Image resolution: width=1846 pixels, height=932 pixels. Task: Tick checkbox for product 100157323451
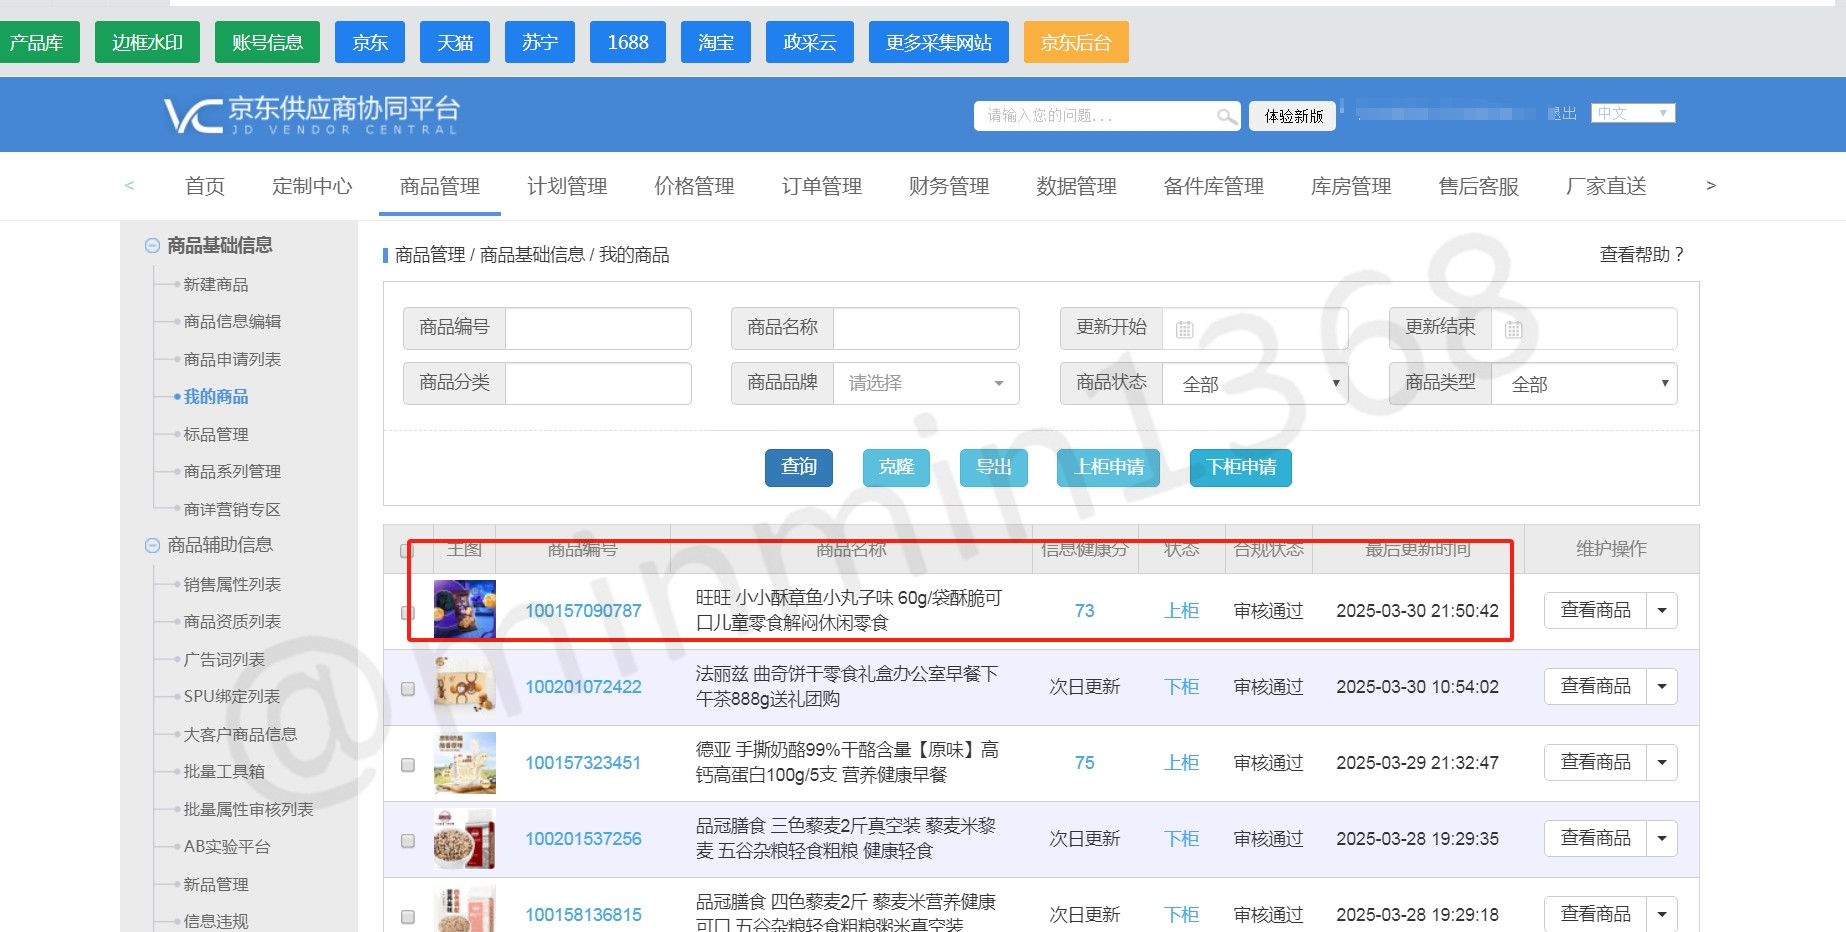[408, 764]
